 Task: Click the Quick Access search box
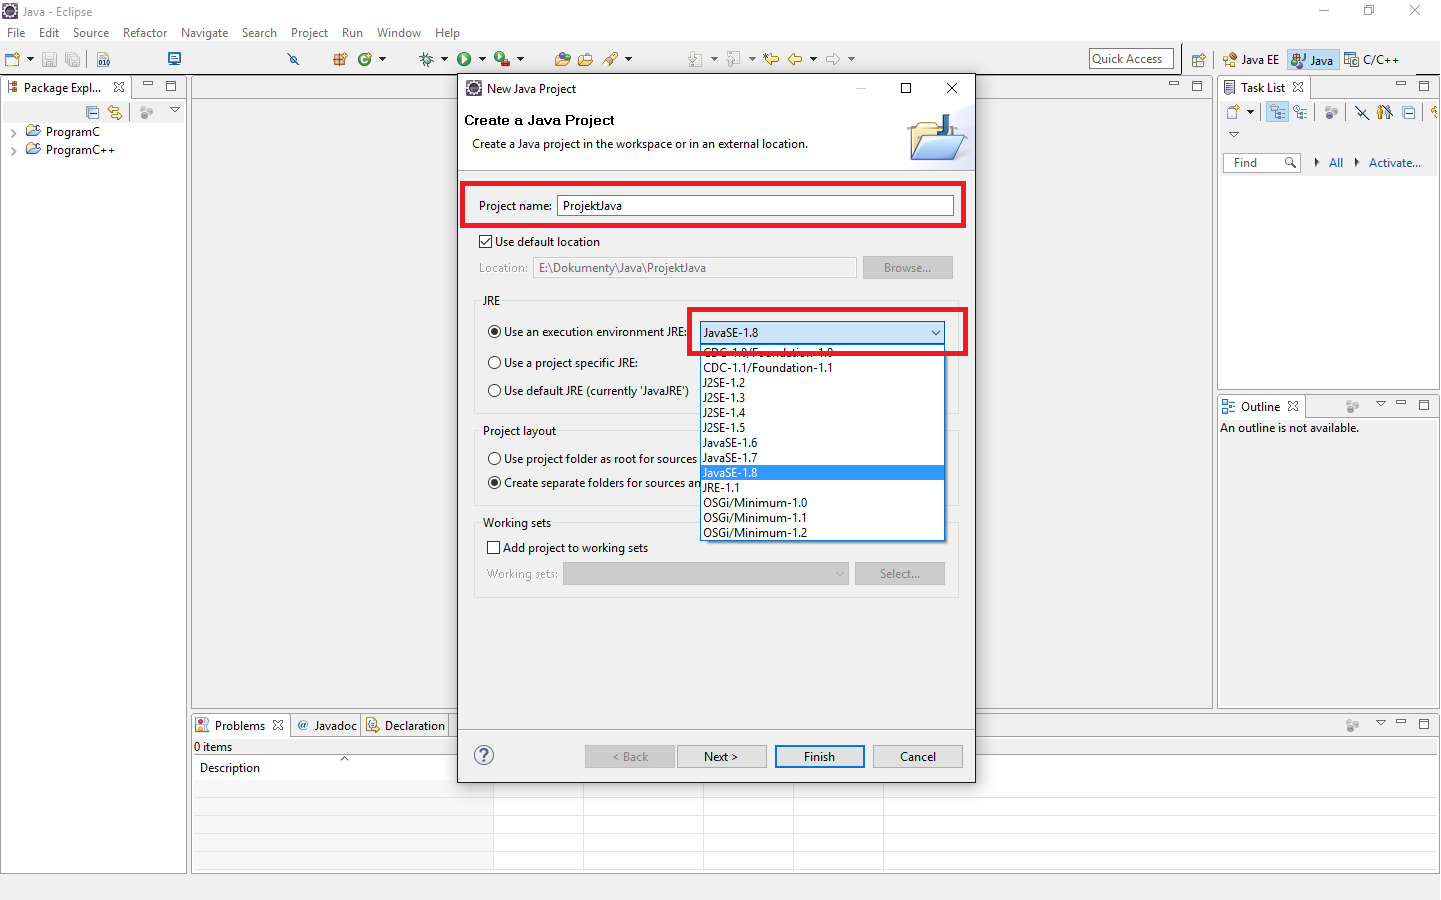[1130, 58]
